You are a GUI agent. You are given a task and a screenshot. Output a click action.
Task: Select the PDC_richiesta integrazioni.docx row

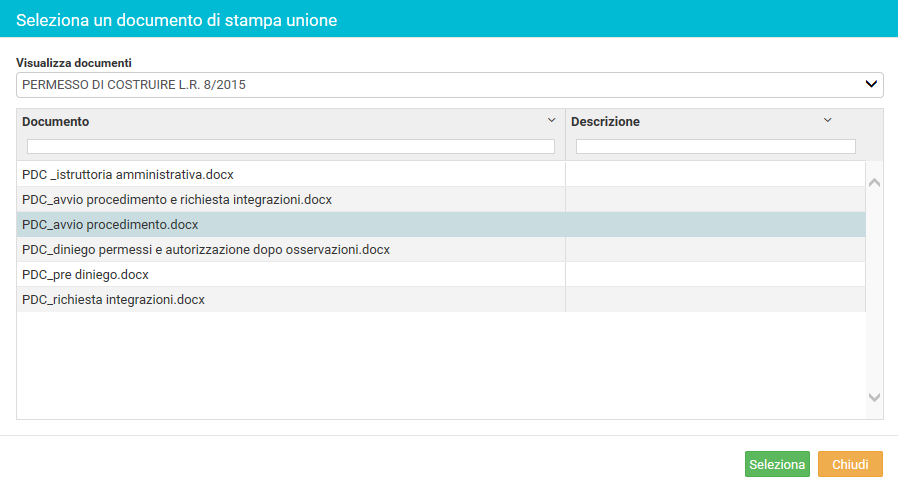click(441, 300)
